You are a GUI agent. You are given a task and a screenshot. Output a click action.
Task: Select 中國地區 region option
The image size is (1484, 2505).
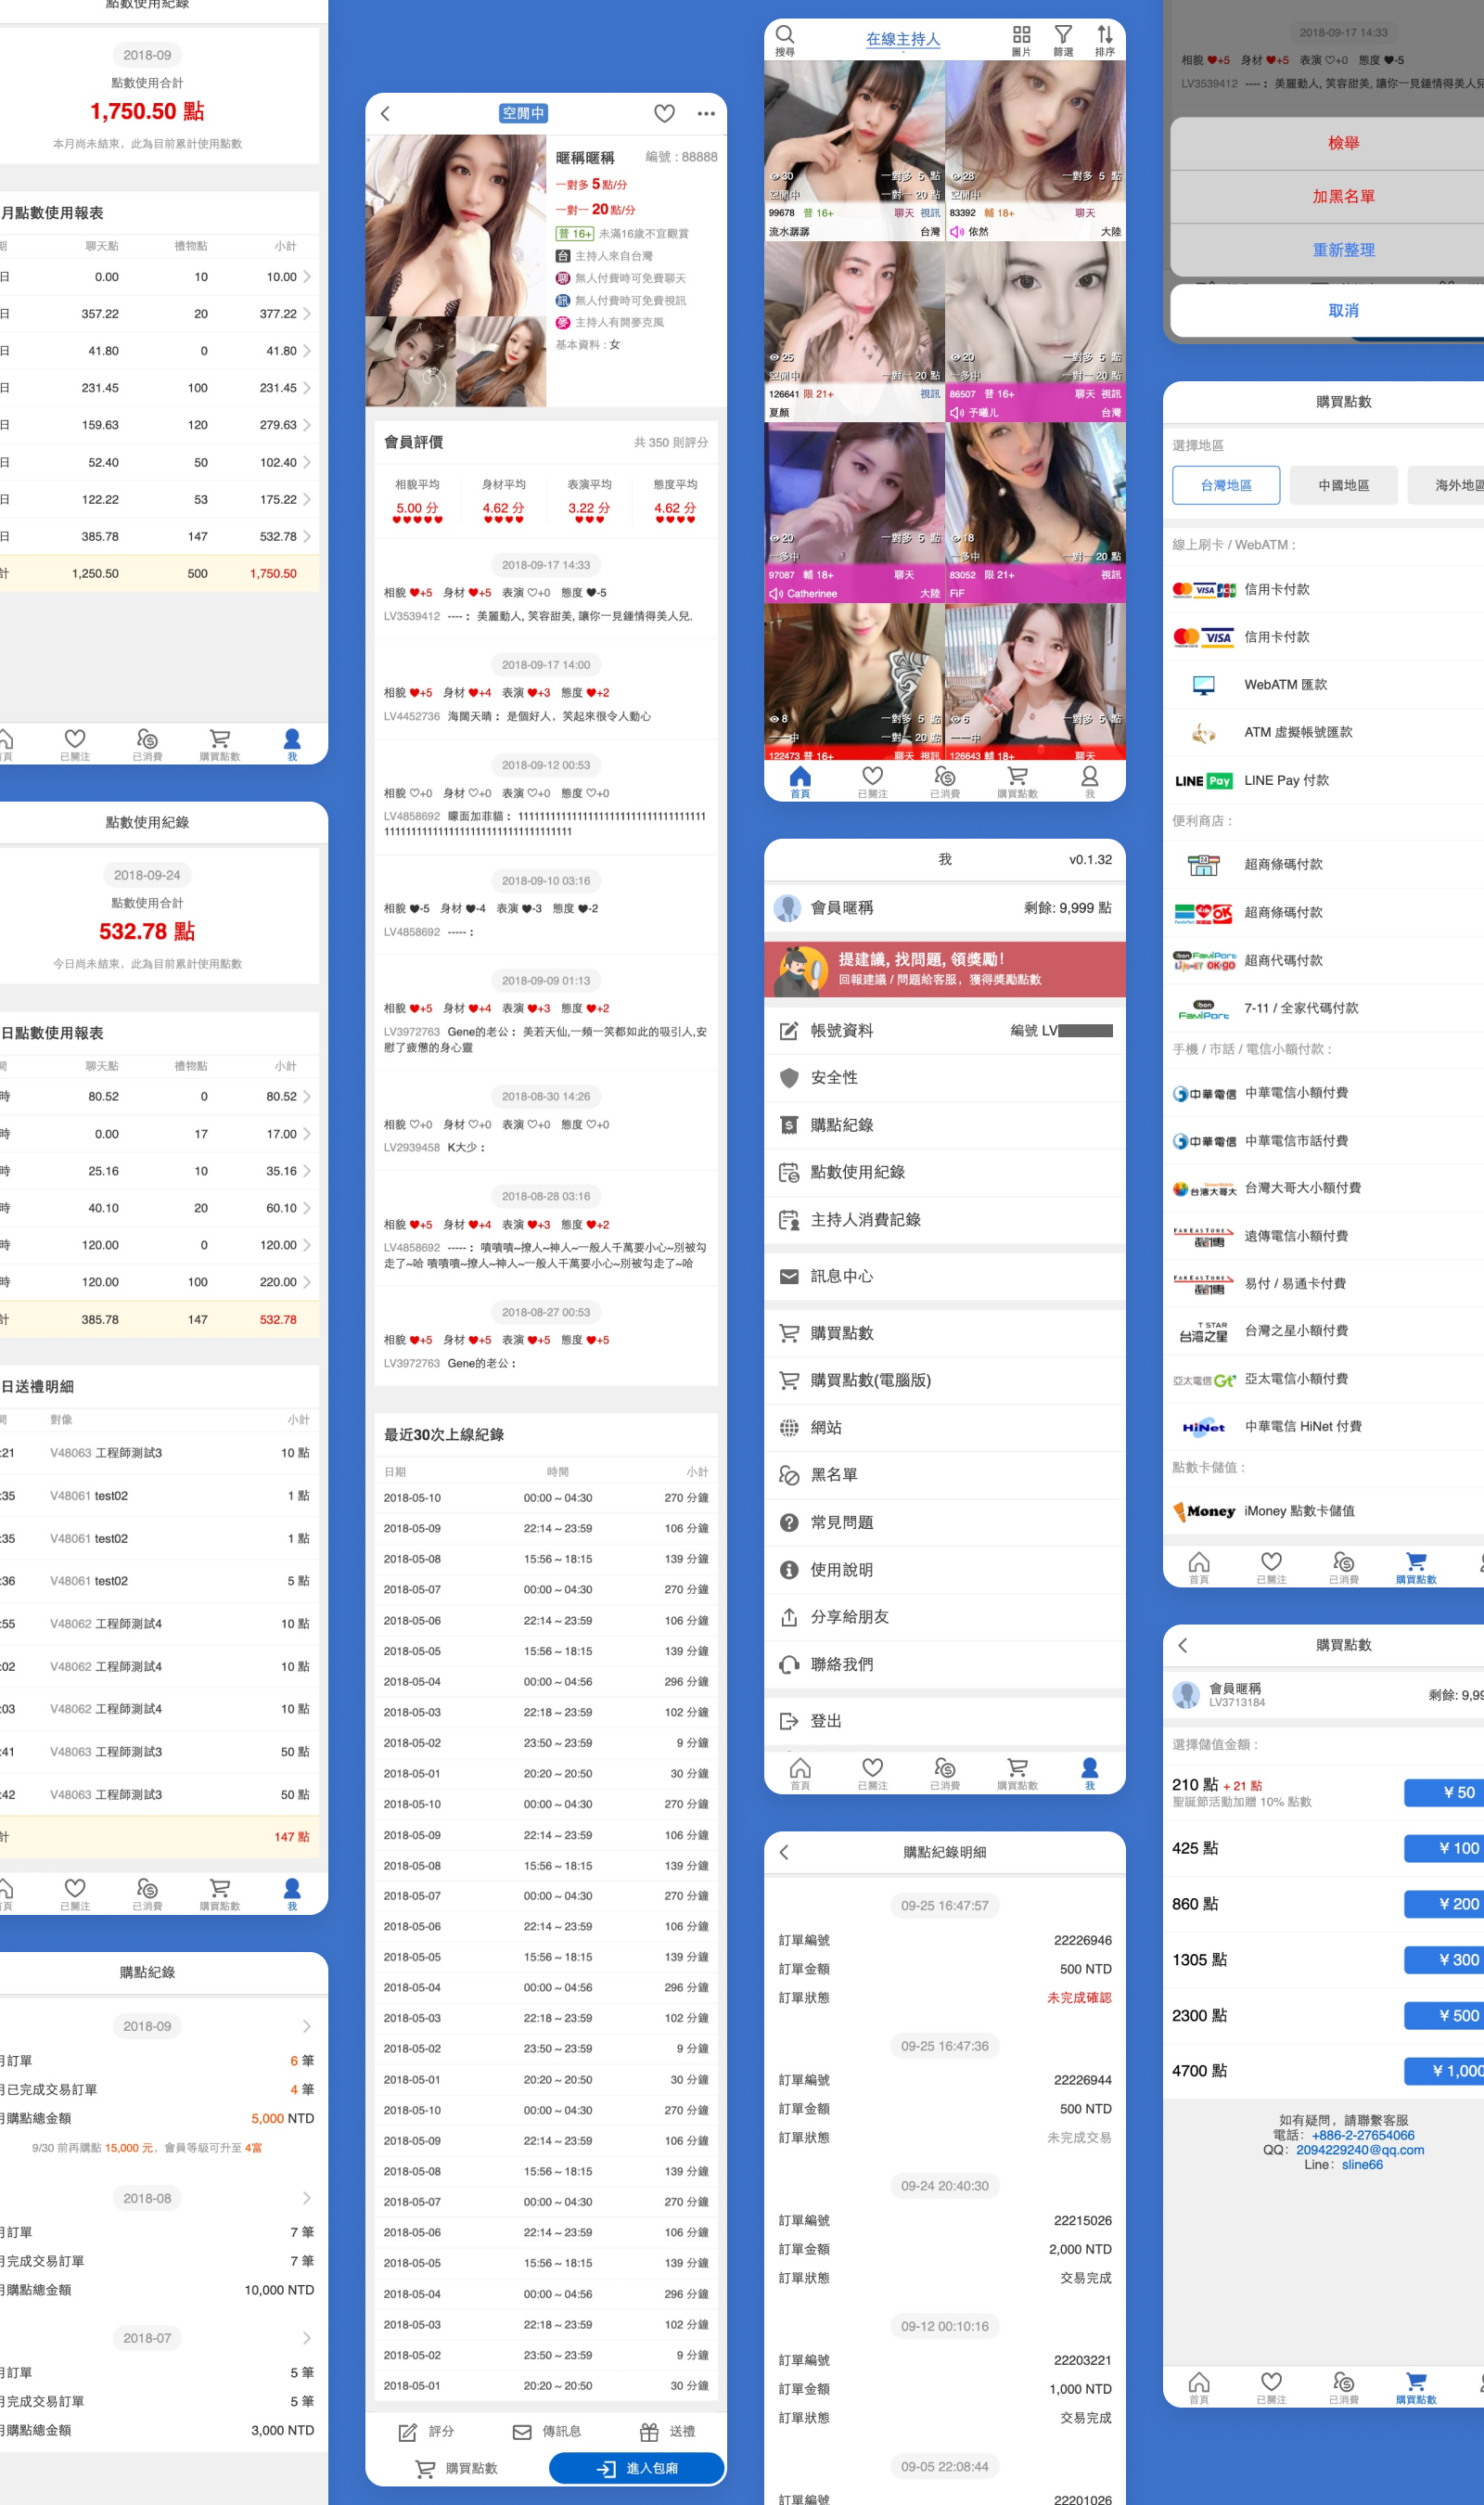pyautogui.click(x=1343, y=485)
